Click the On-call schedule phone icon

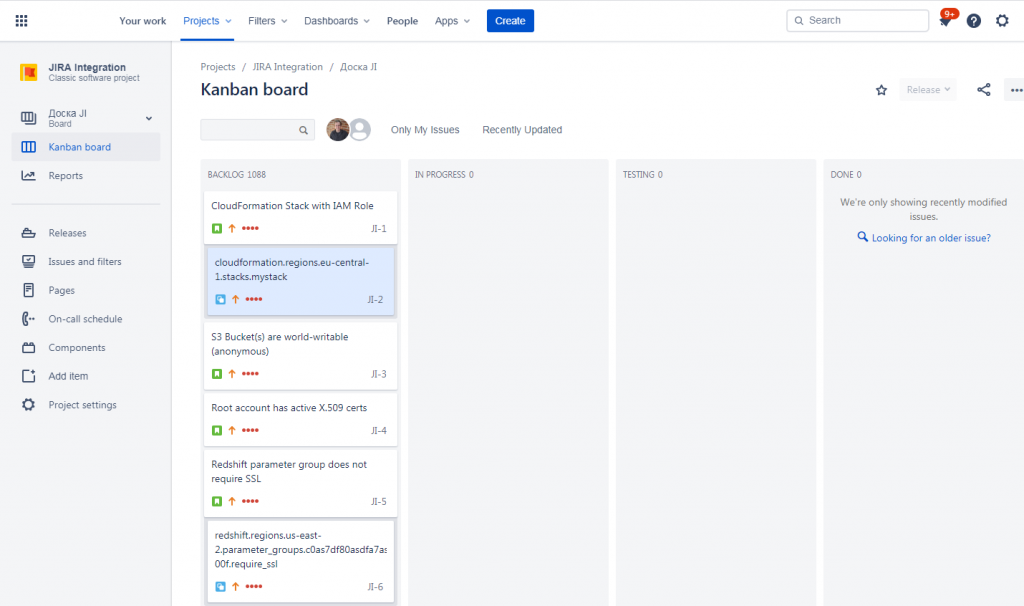pos(28,319)
